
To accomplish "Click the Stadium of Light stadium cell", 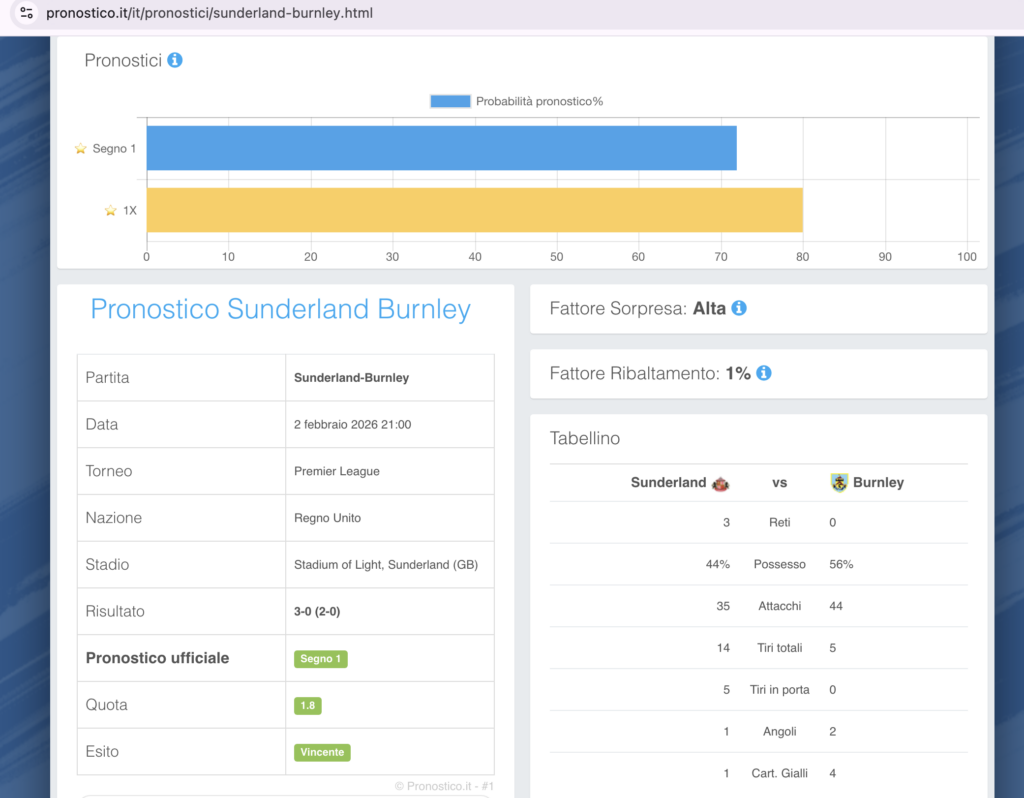I will coord(386,565).
